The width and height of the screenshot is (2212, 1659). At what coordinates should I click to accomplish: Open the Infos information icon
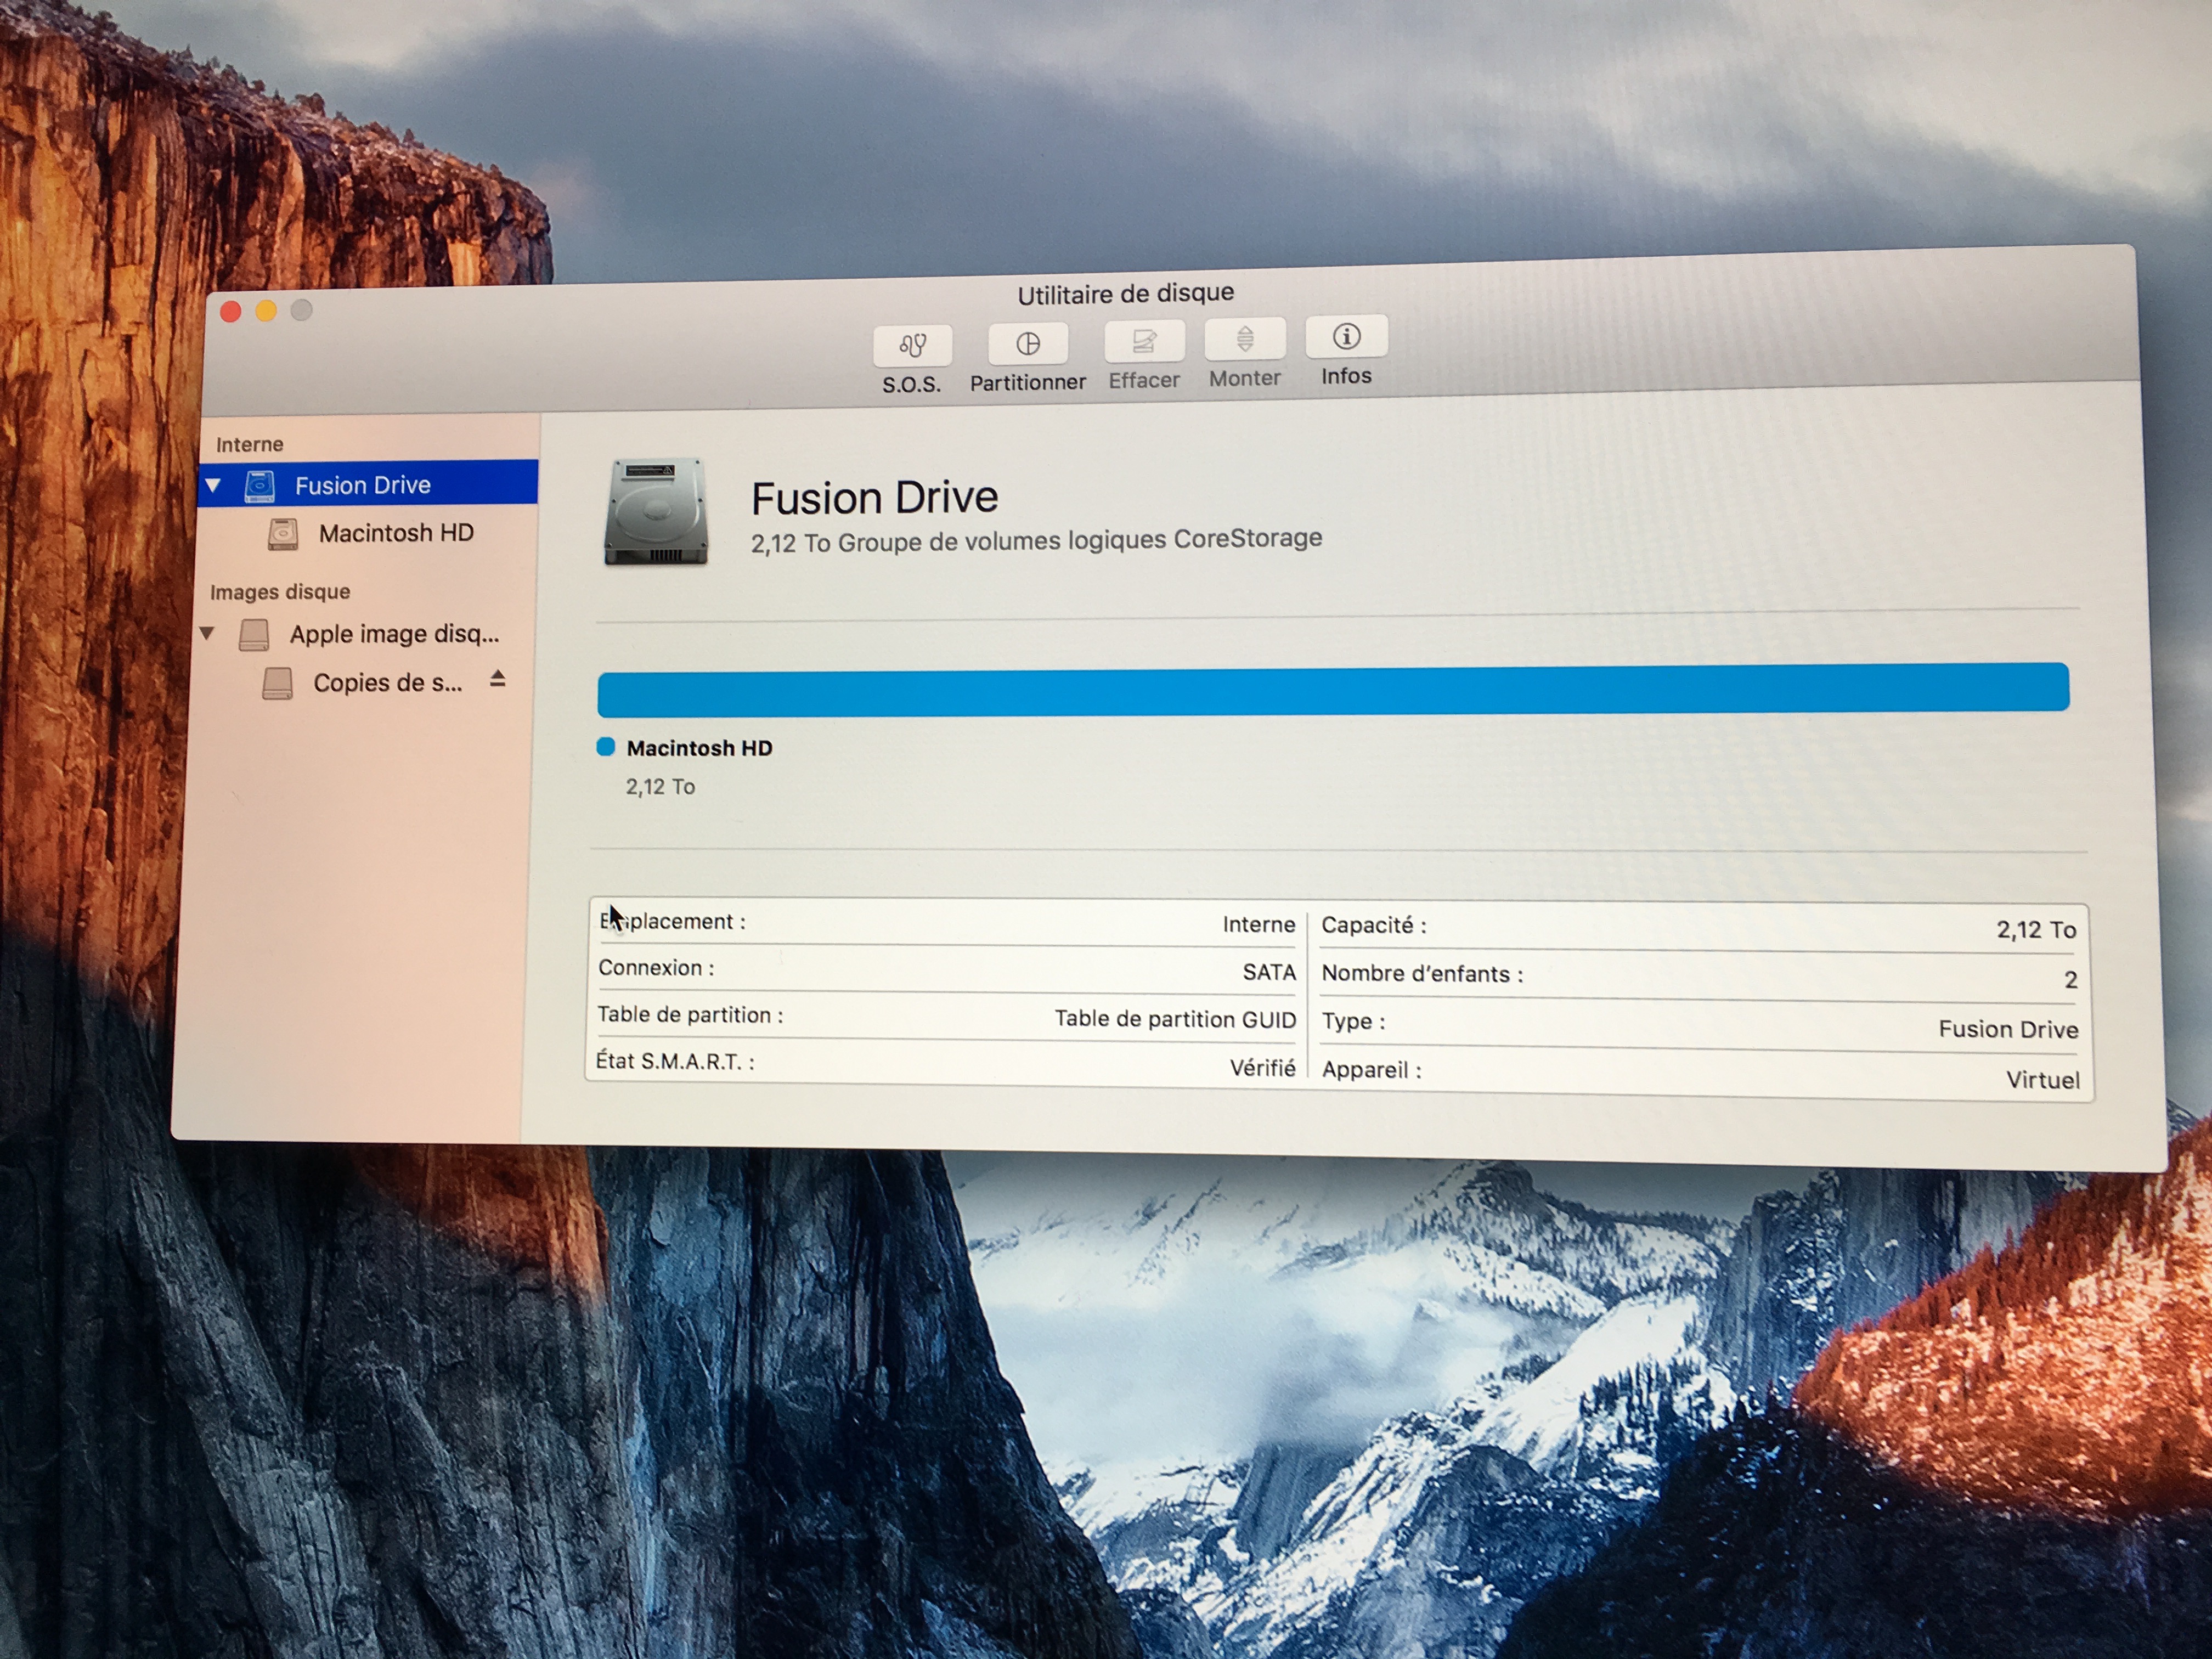tap(1346, 337)
